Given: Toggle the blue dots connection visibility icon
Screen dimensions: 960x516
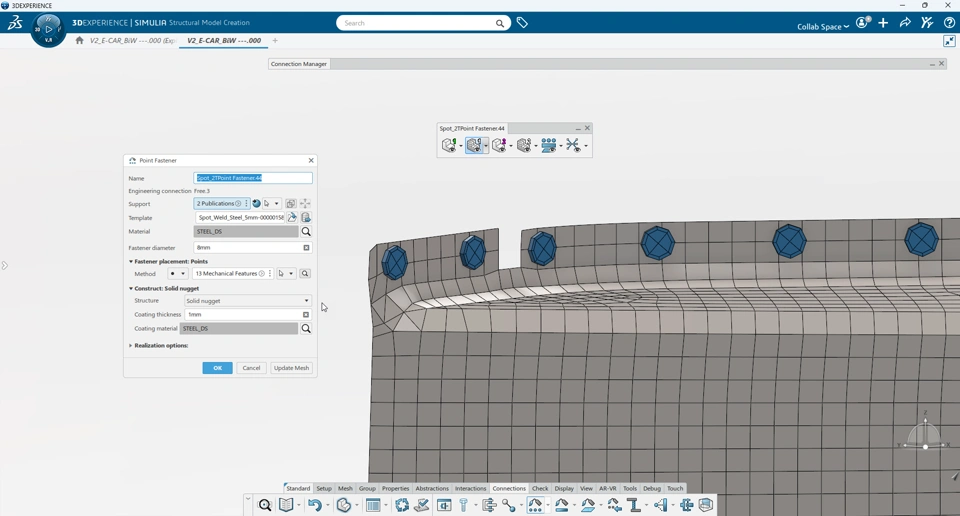Looking at the screenshot, I should tap(548, 146).
